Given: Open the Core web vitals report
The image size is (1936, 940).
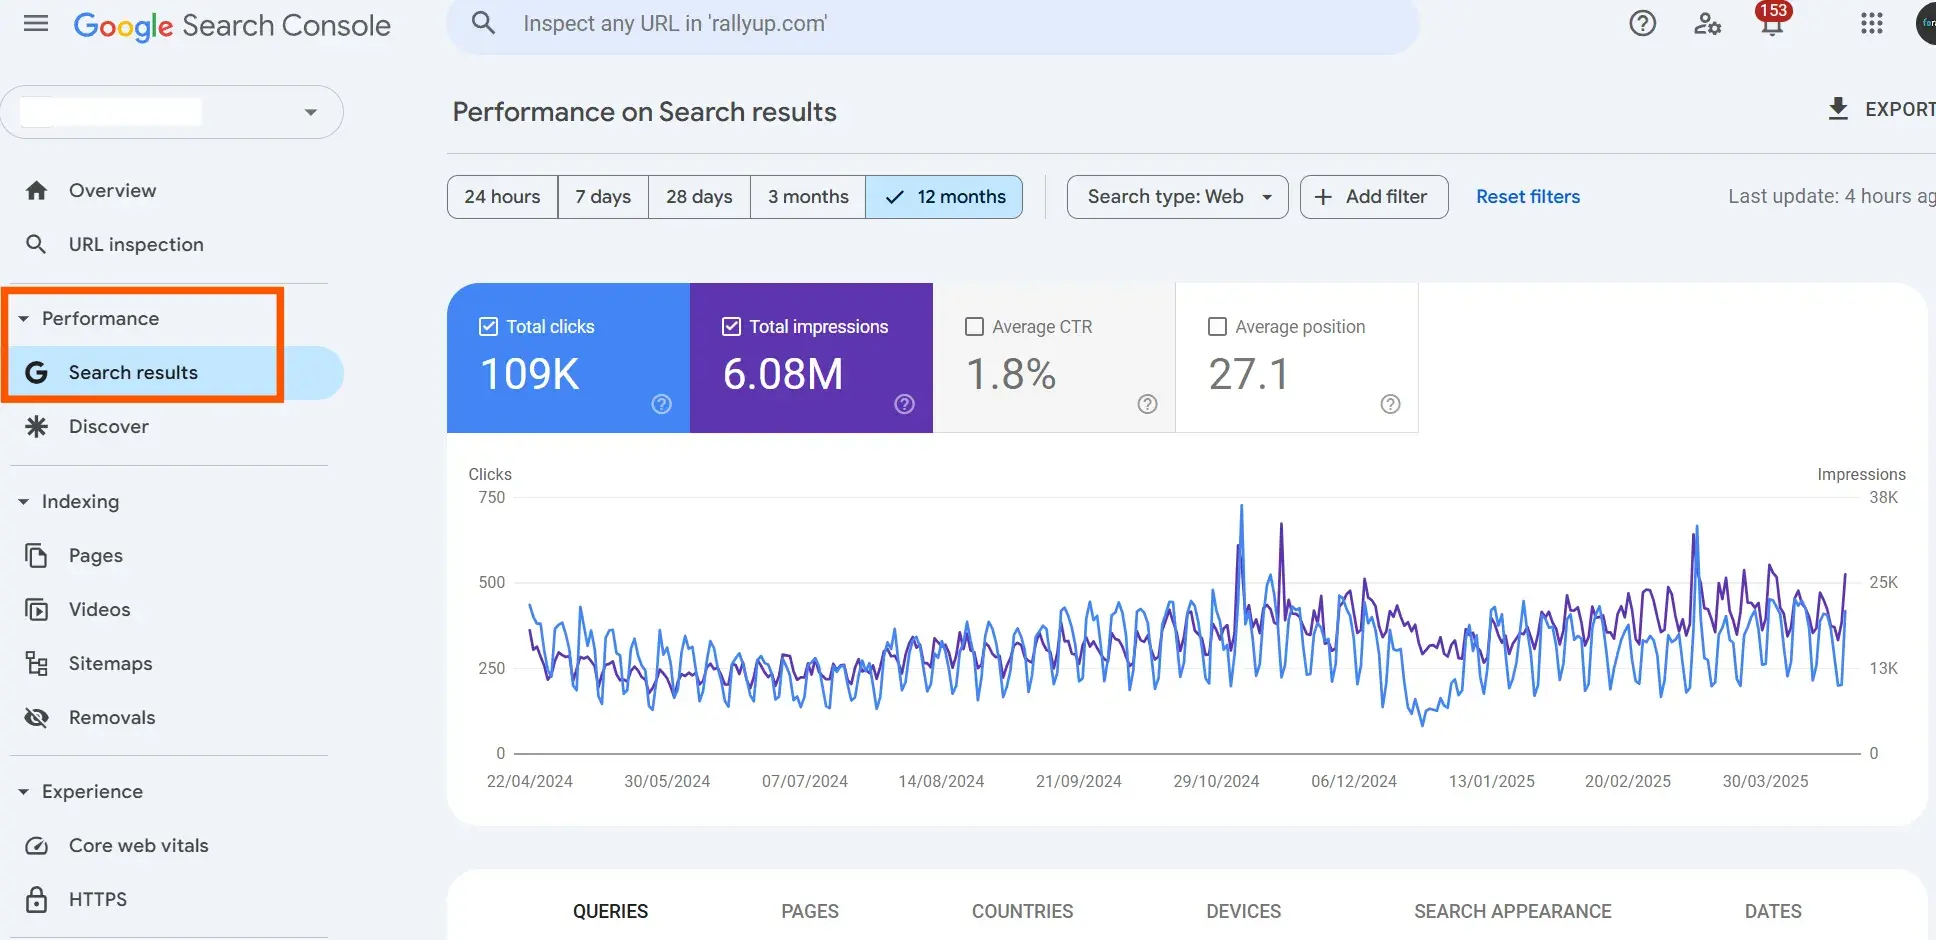Looking at the screenshot, I should (x=138, y=845).
